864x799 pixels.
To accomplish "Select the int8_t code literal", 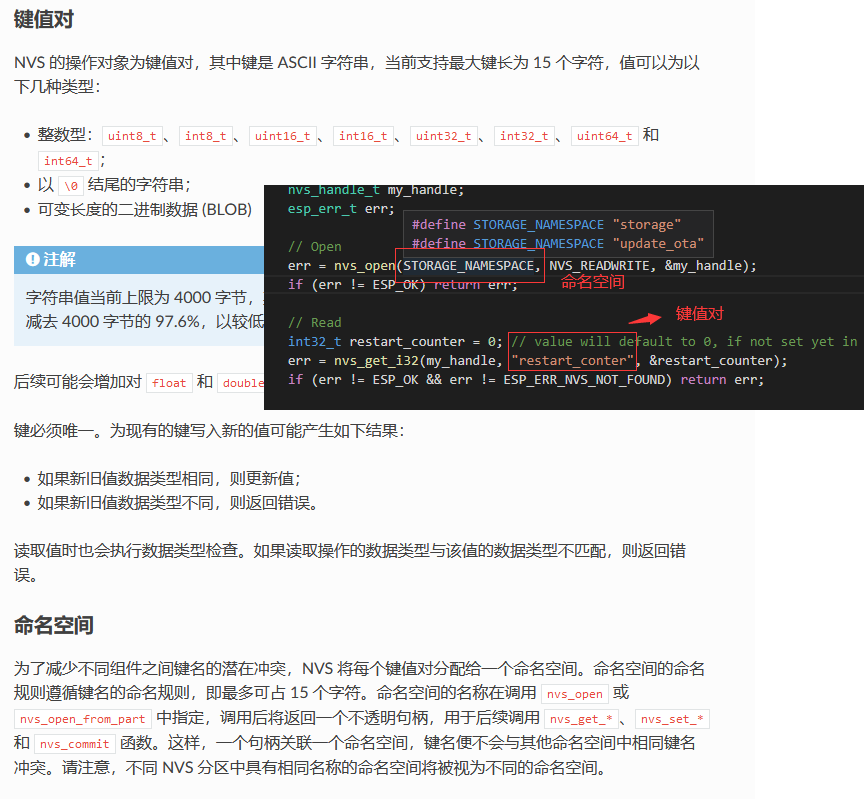I will pyautogui.click(x=206, y=136).
